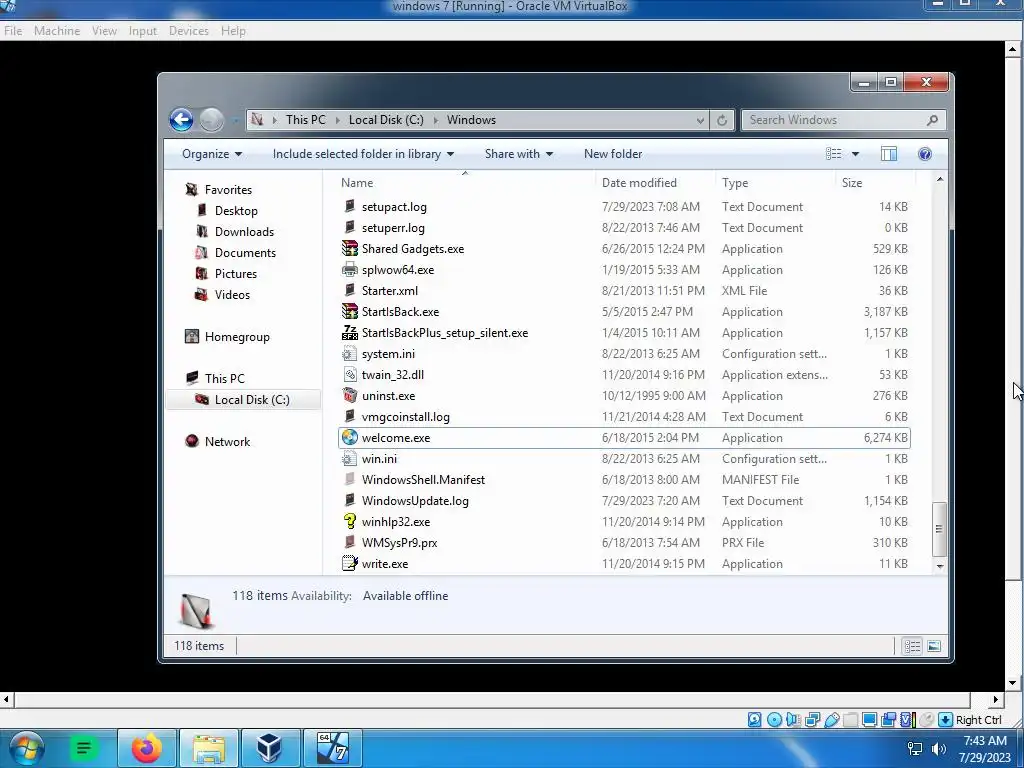Image resolution: width=1024 pixels, height=768 pixels.
Task: Select the welcome.exe disc icon
Action: (x=350, y=438)
